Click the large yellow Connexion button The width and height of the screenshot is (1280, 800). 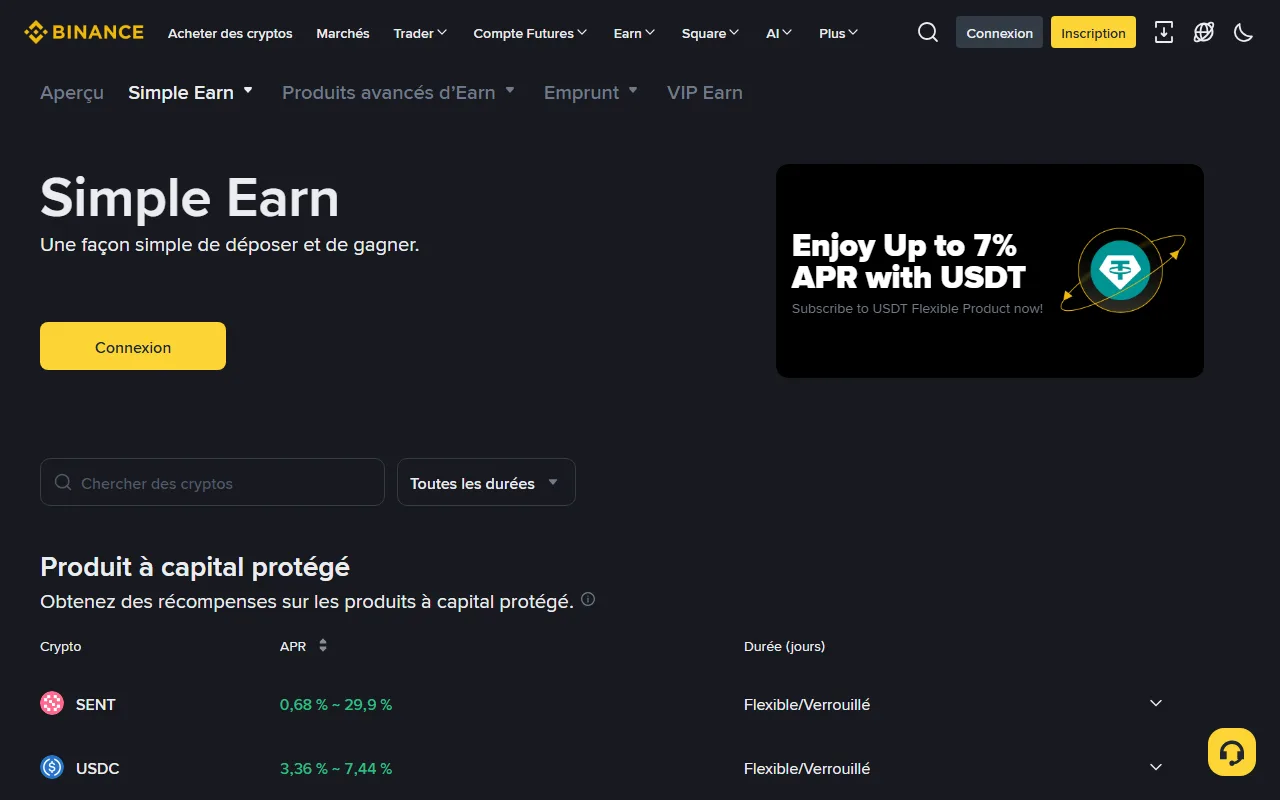(x=133, y=346)
